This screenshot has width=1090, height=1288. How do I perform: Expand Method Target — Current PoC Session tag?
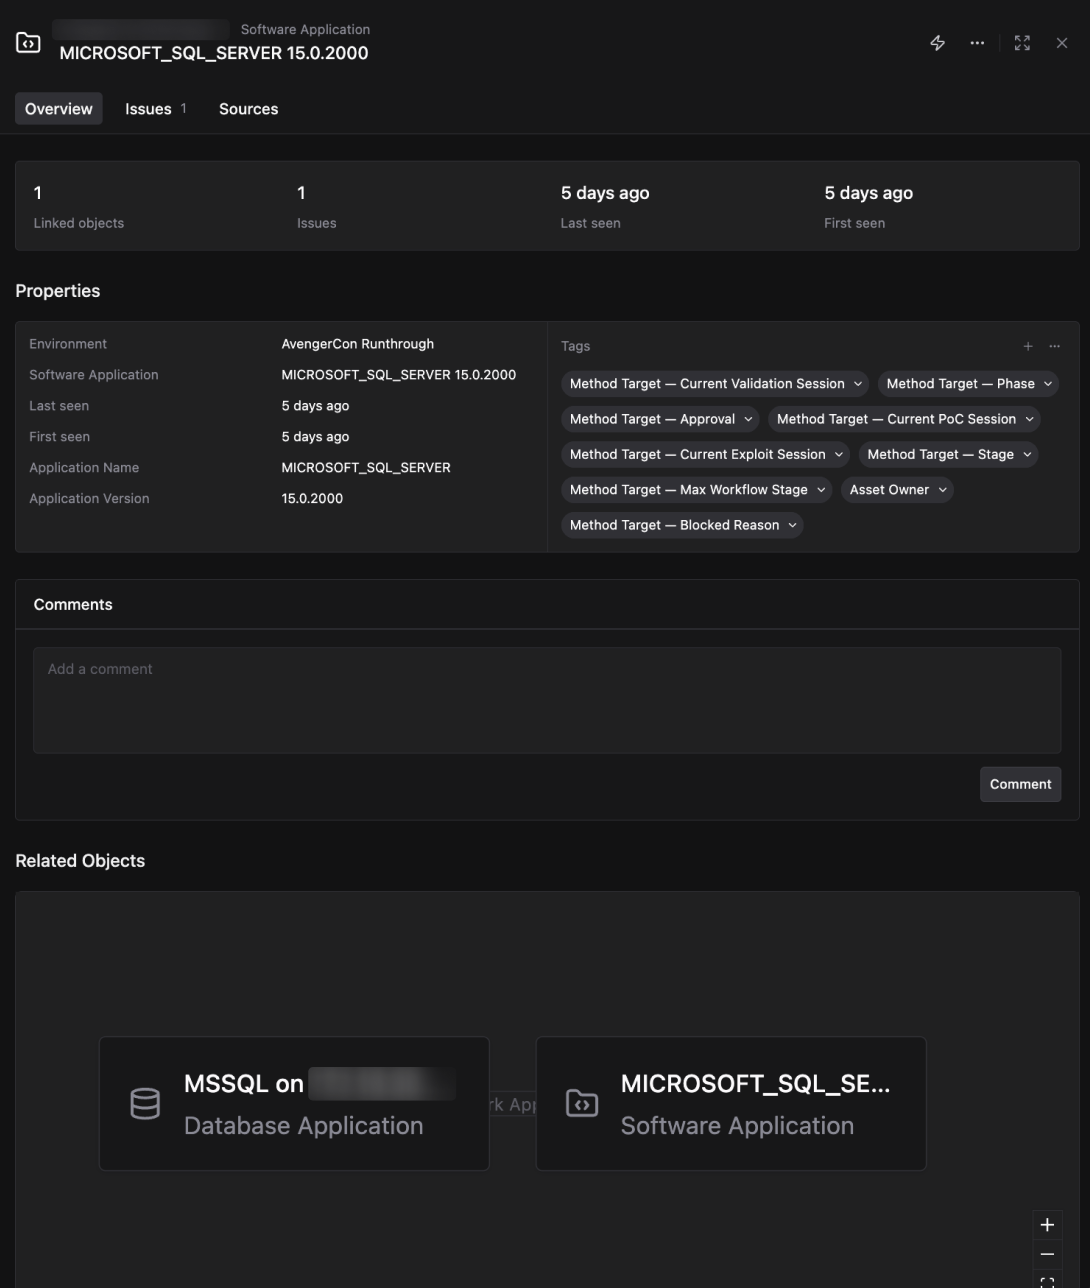click(x=904, y=419)
